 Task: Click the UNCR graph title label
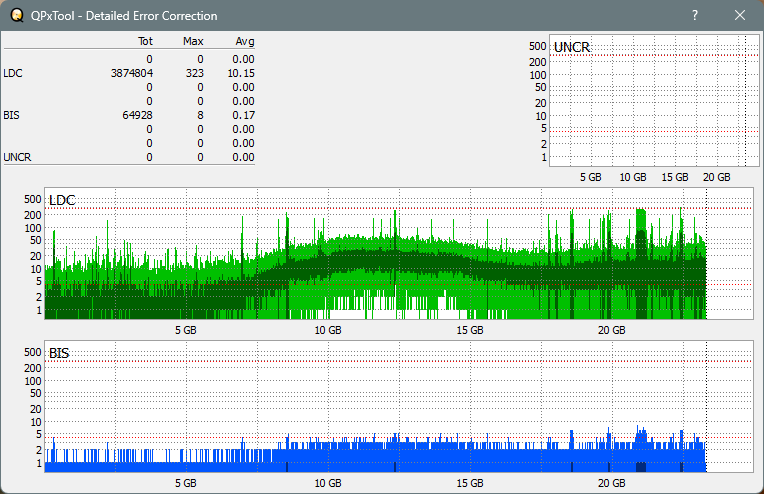(572, 47)
